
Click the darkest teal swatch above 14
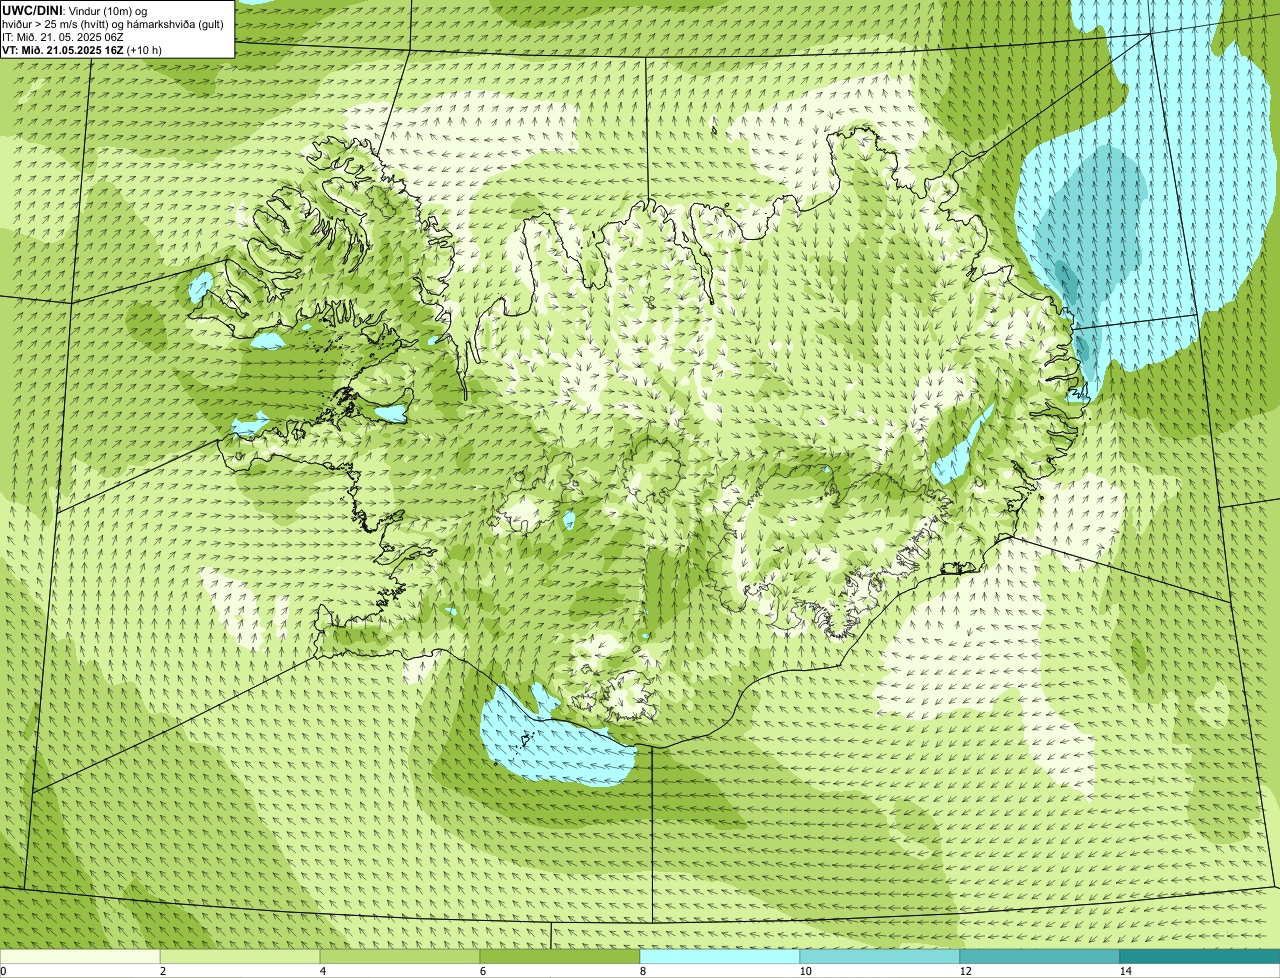click(x=1200, y=956)
